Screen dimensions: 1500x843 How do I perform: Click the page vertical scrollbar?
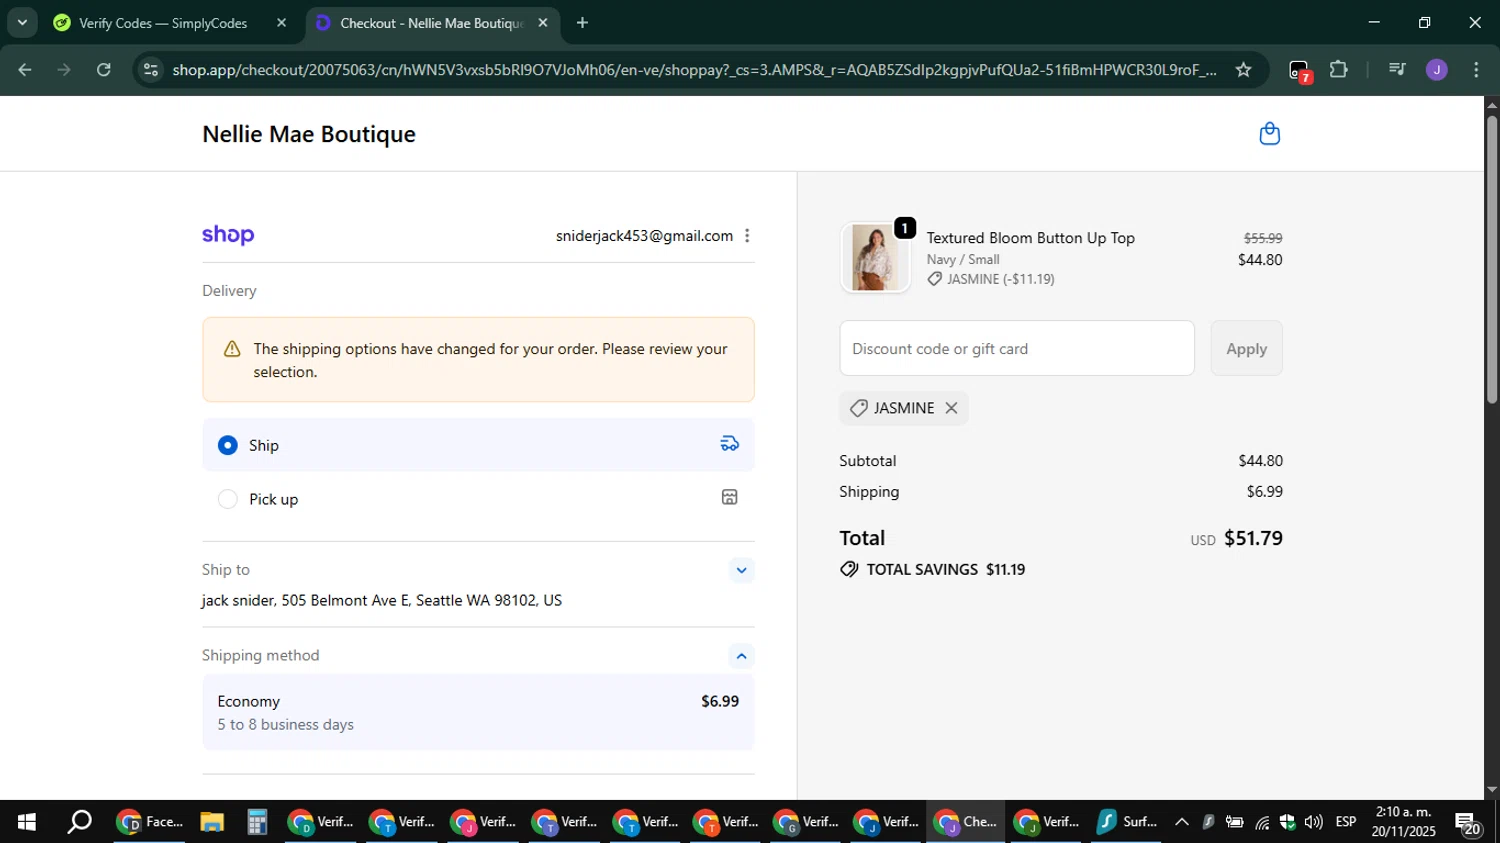point(1492,259)
